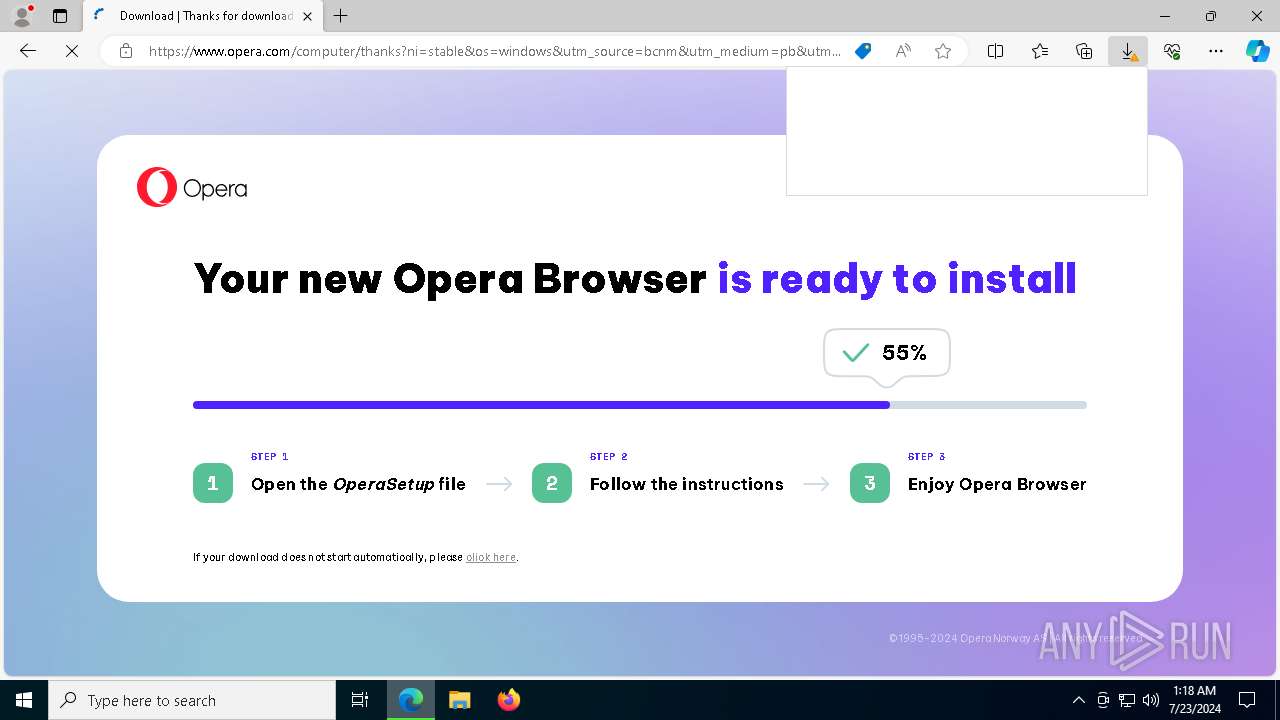The width and height of the screenshot is (1280, 720).
Task: Activate Read aloud icon
Action: click(903, 51)
